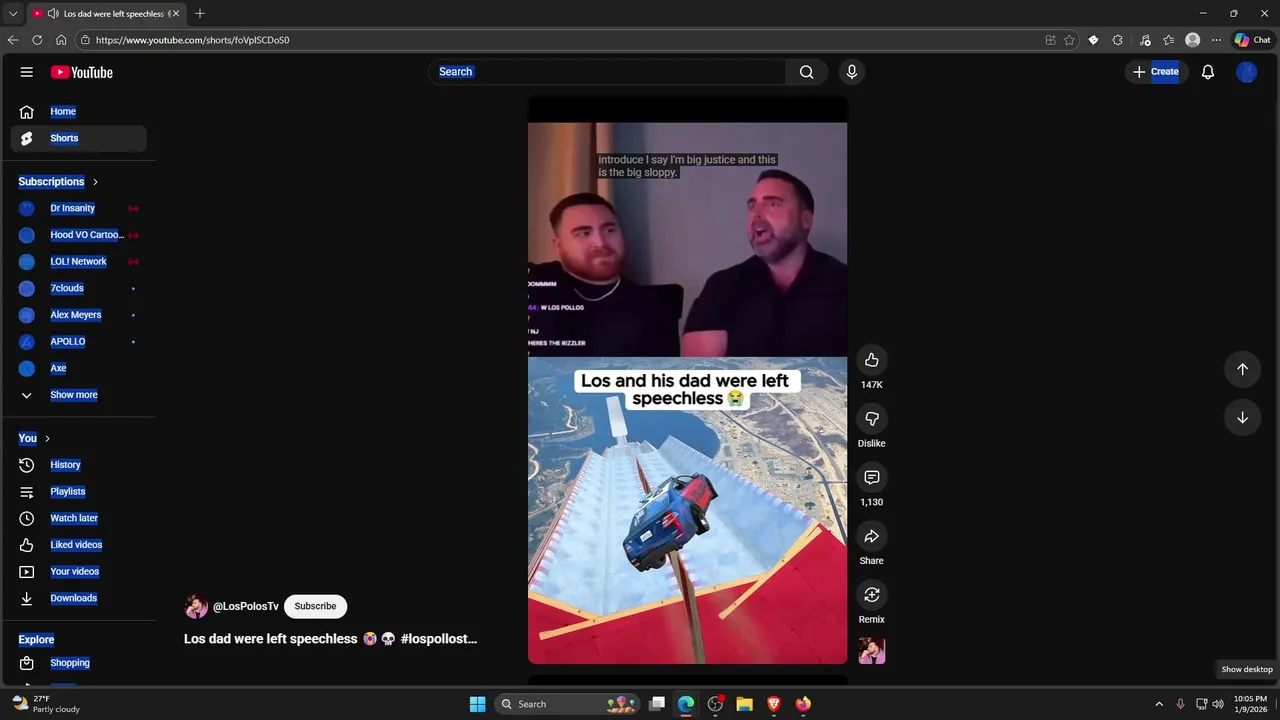Screen dimensions: 1280x720
Task: Open Shopping under Explore
Action: [x=78, y=663]
